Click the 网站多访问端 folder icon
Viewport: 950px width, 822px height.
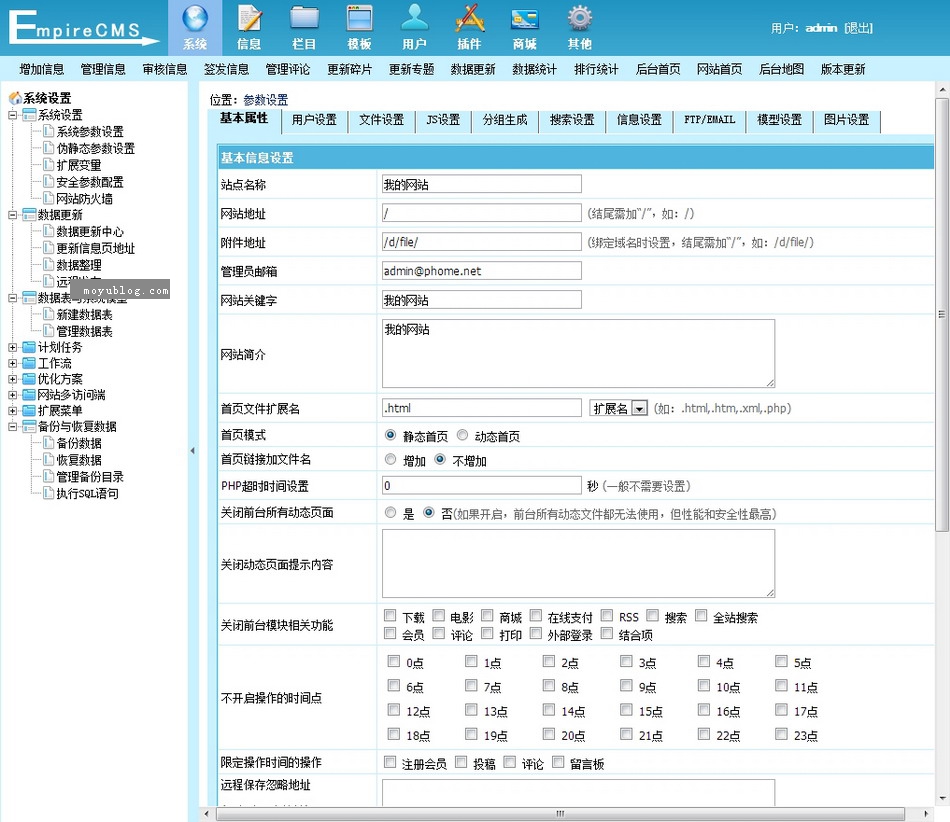(x=29, y=394)
